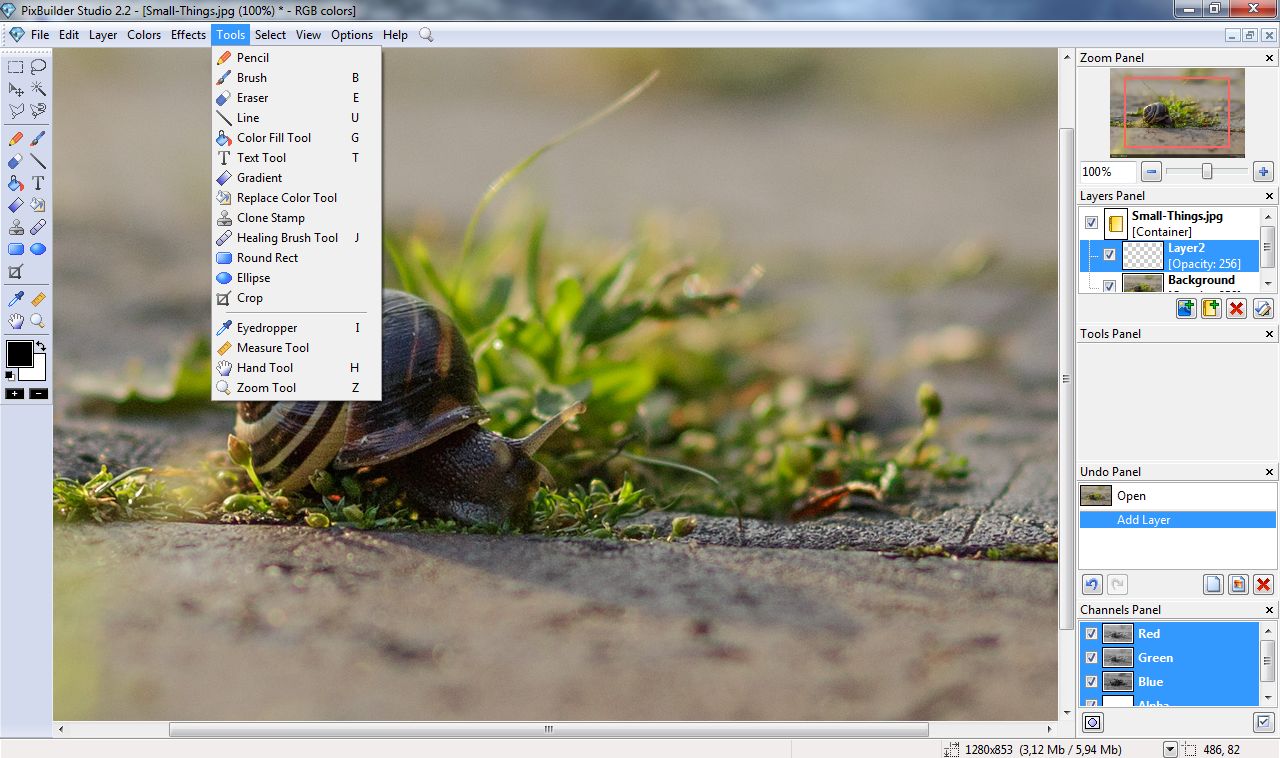
Task: Click the zoom in plus button
Action: coord(1263,171)
